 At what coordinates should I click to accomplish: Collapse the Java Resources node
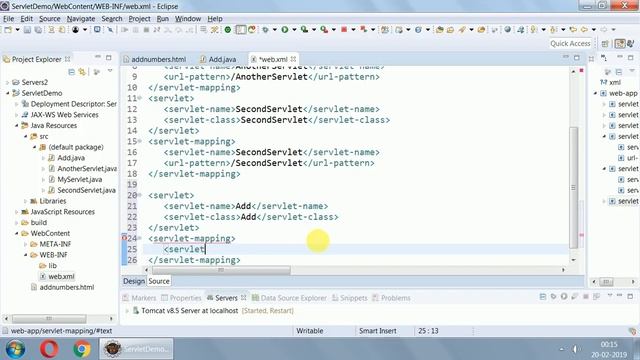click(16, 126)
